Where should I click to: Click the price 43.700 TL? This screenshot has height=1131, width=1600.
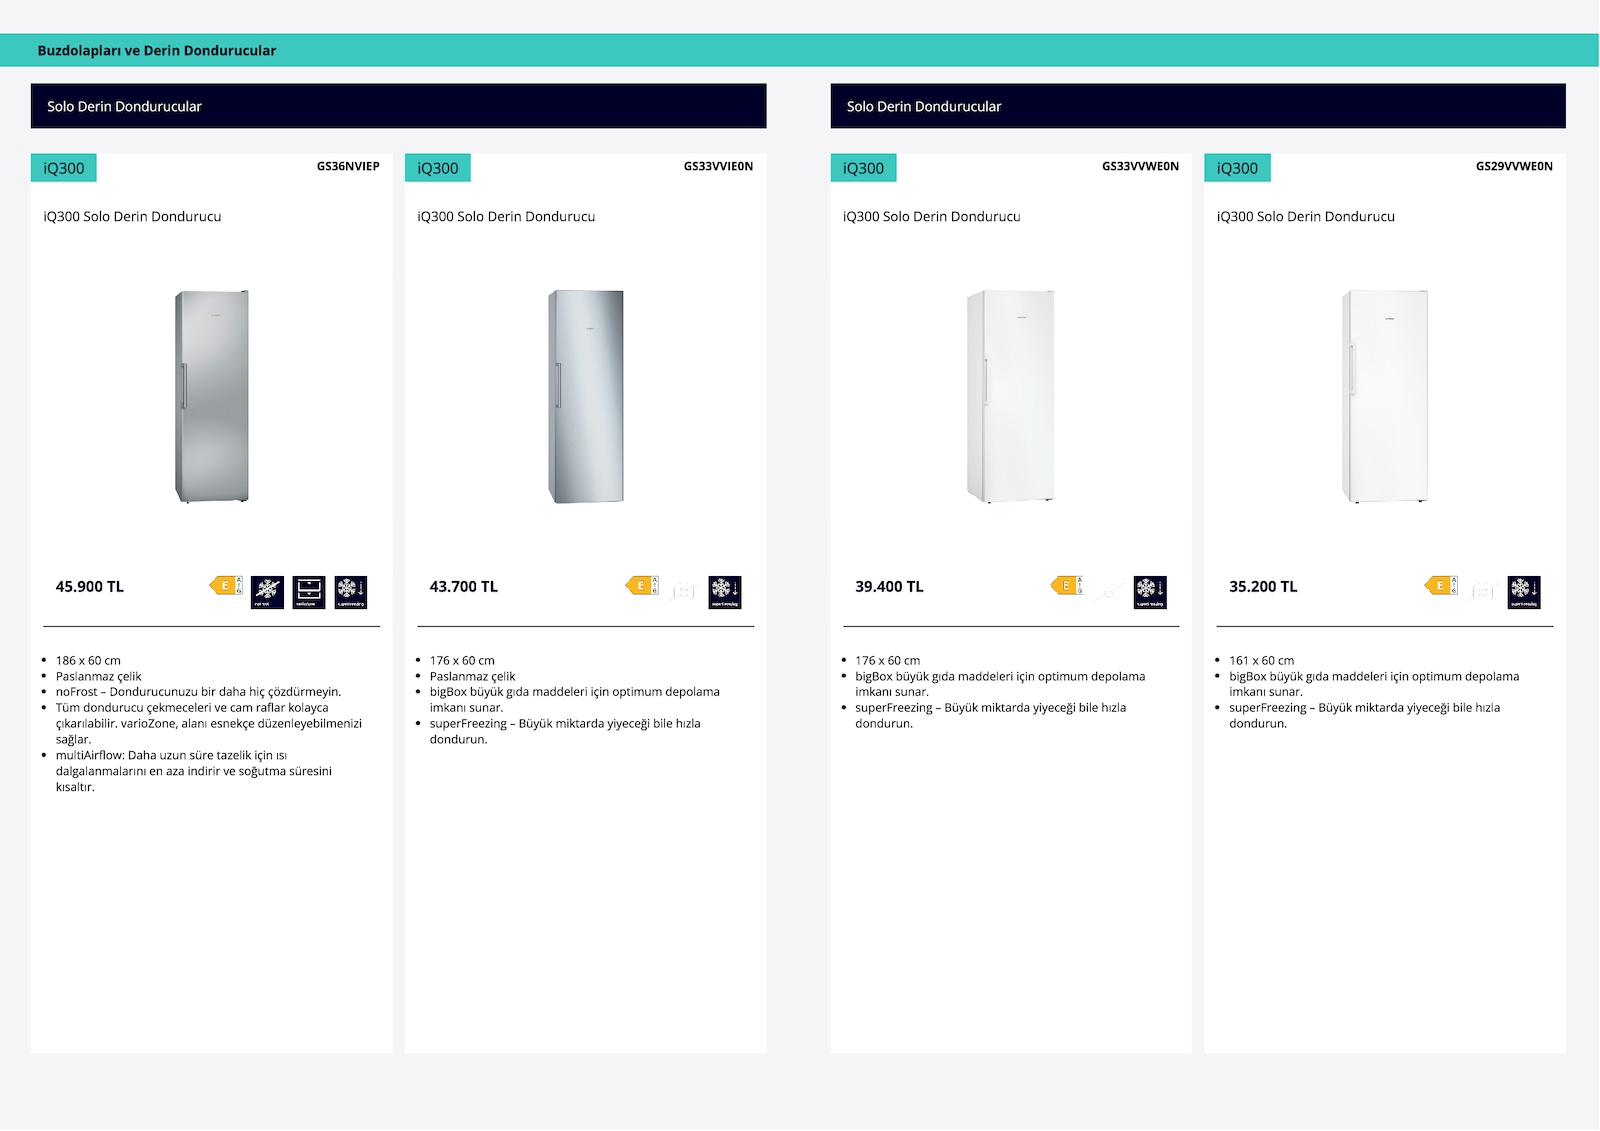[x=464, y=587]
